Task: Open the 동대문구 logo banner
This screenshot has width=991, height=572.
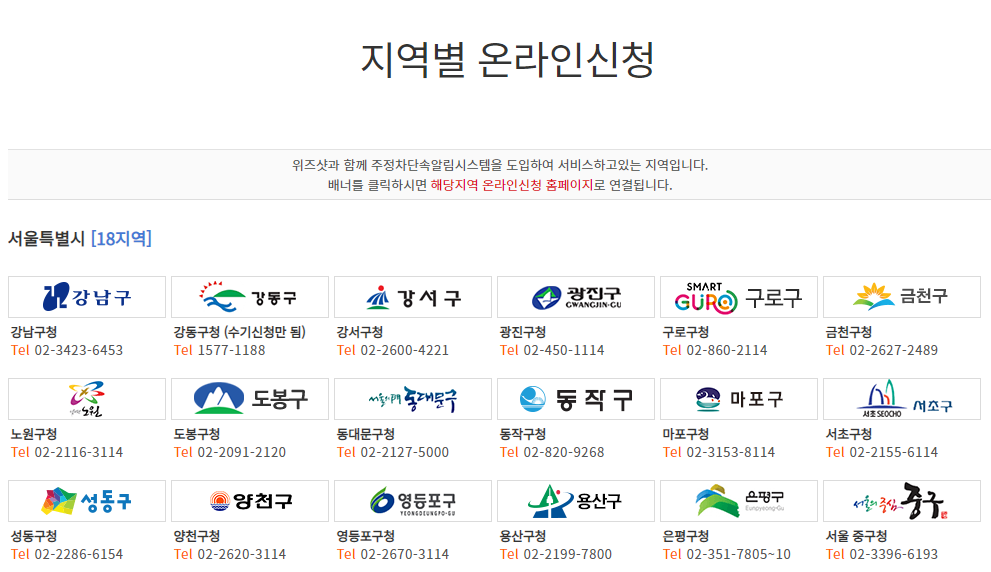Action: point(413,399)
